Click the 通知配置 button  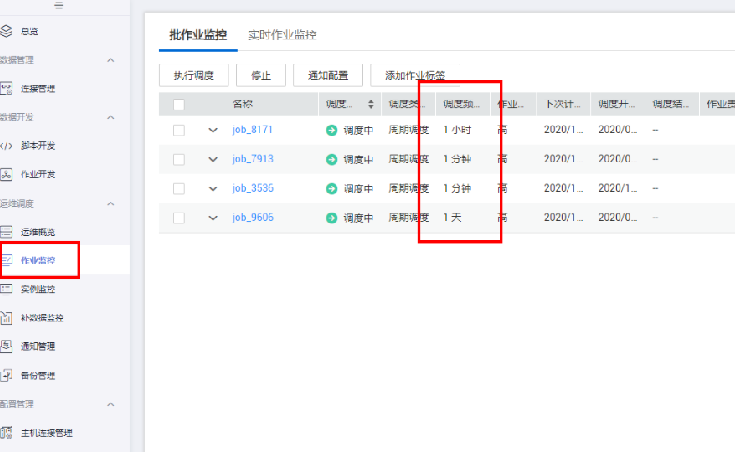327,75
